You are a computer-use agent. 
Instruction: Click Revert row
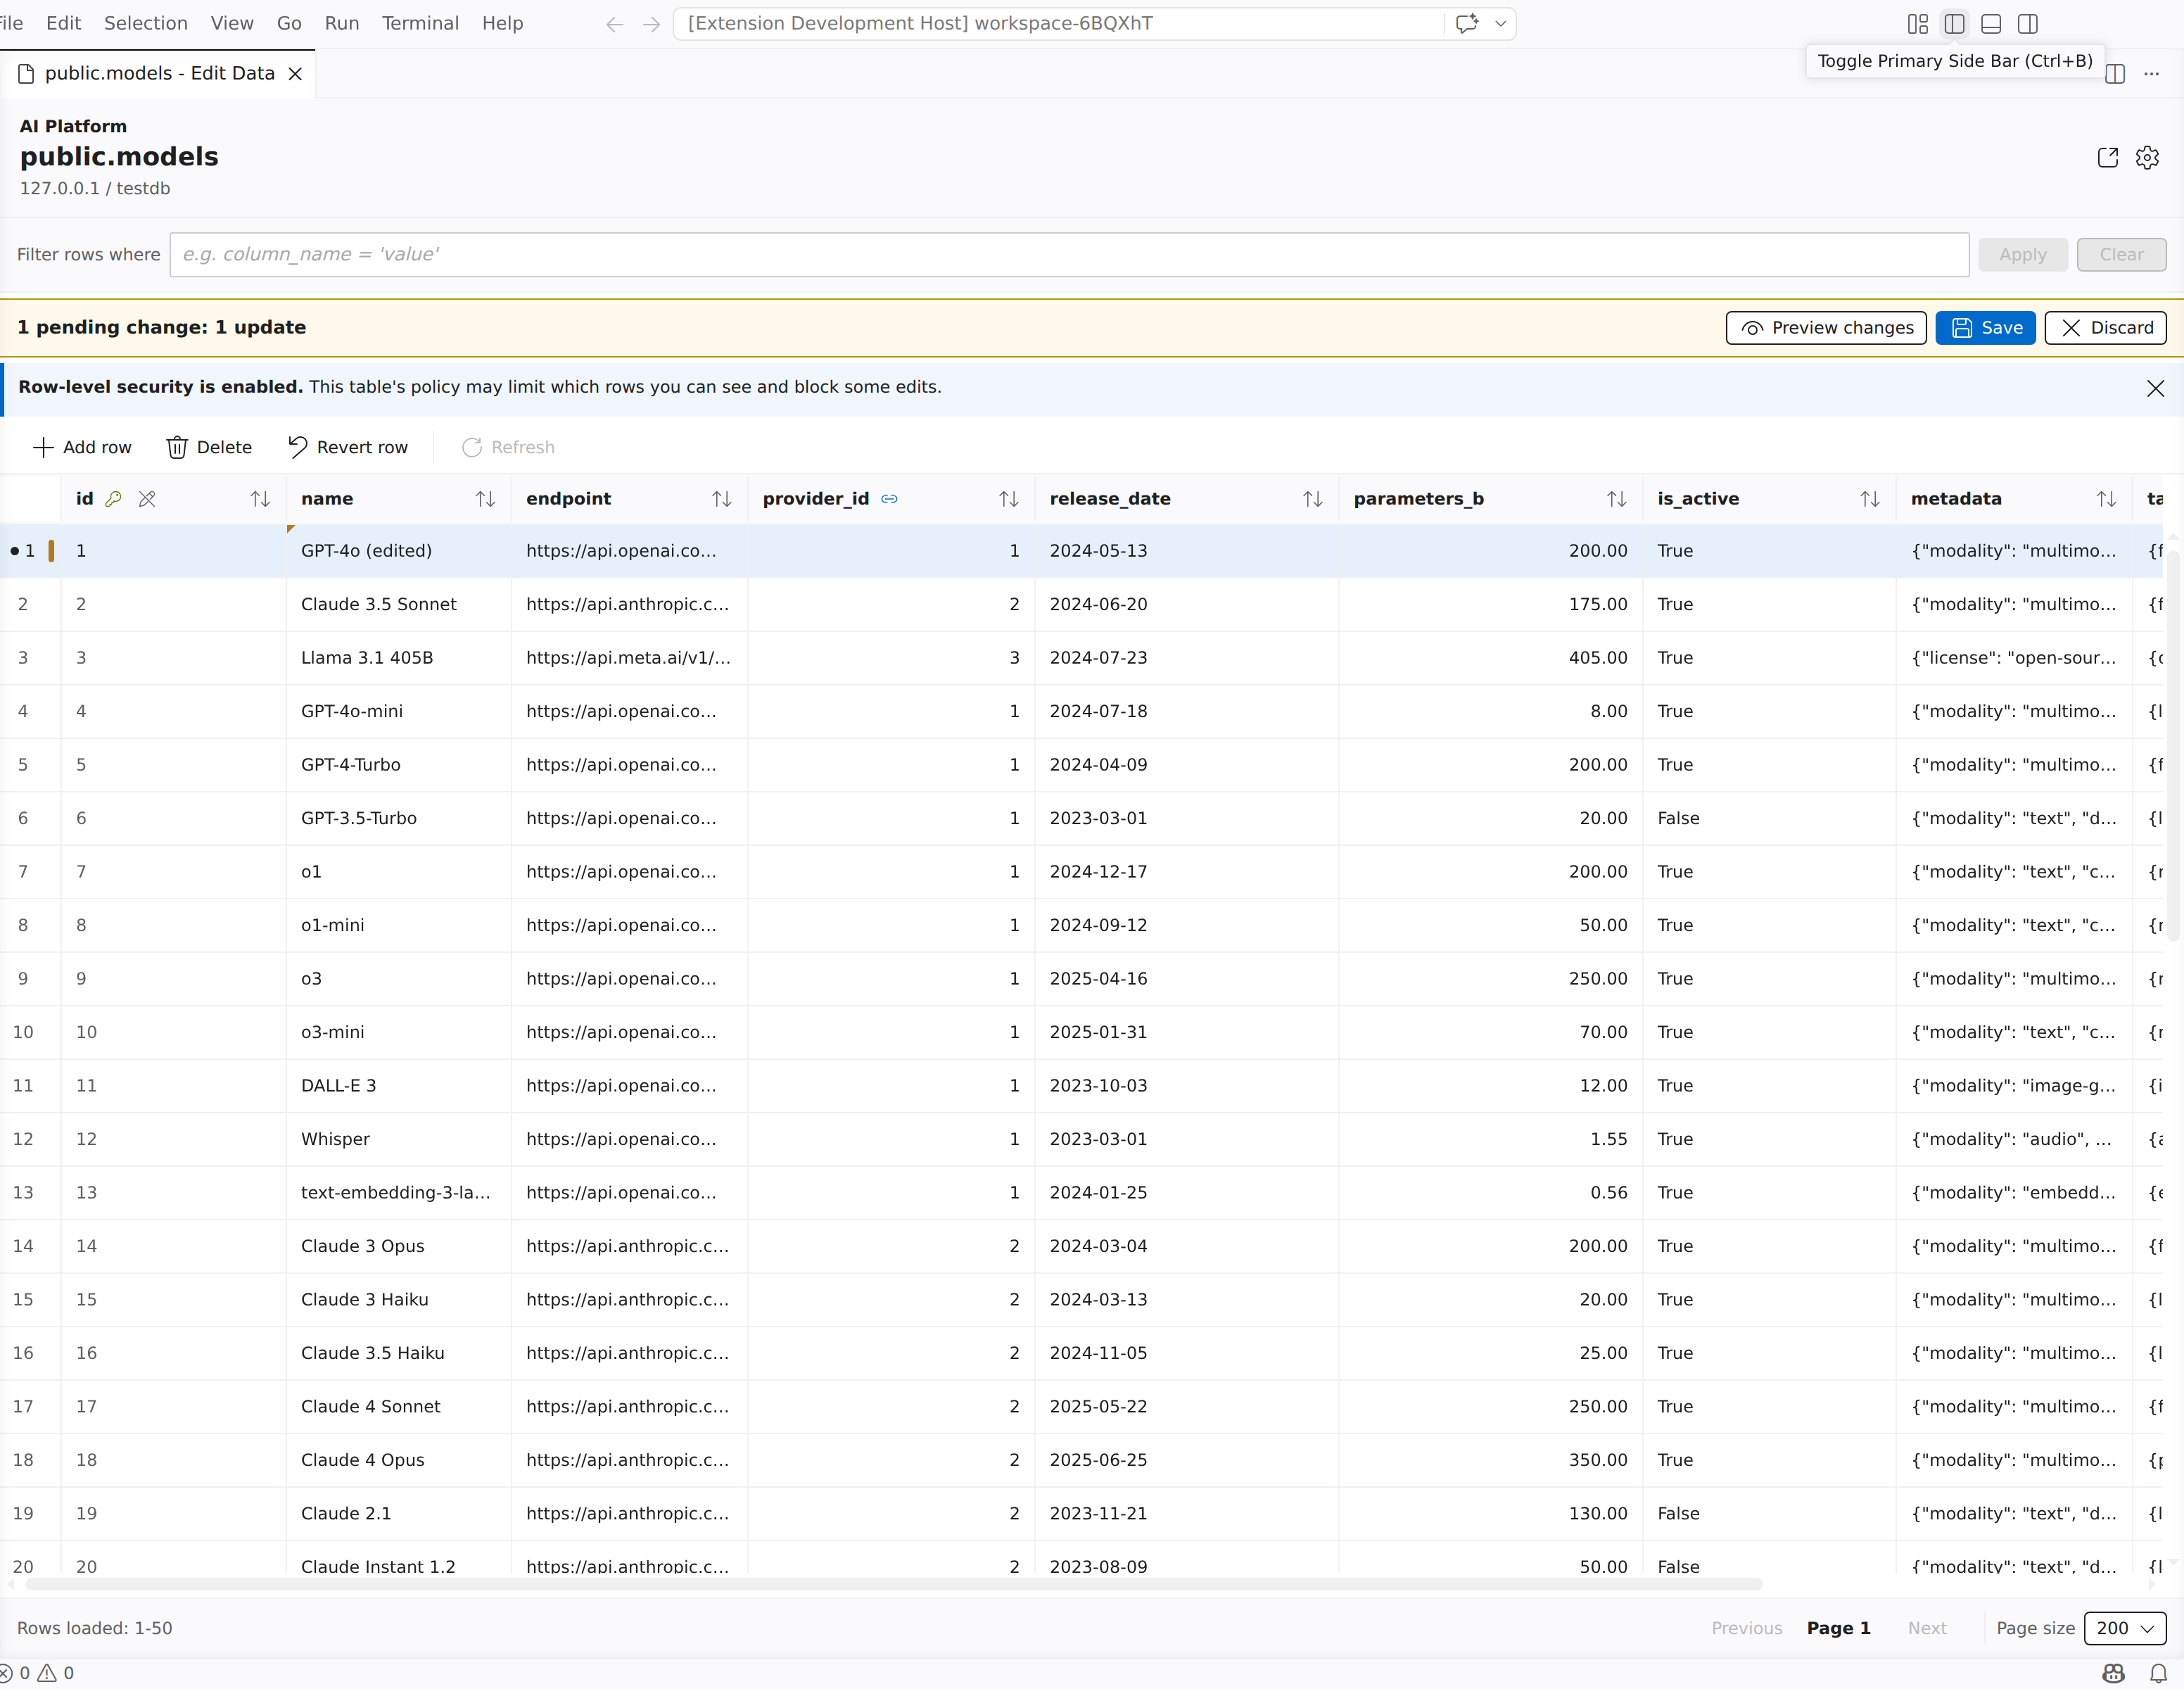(x=348, y=447)
